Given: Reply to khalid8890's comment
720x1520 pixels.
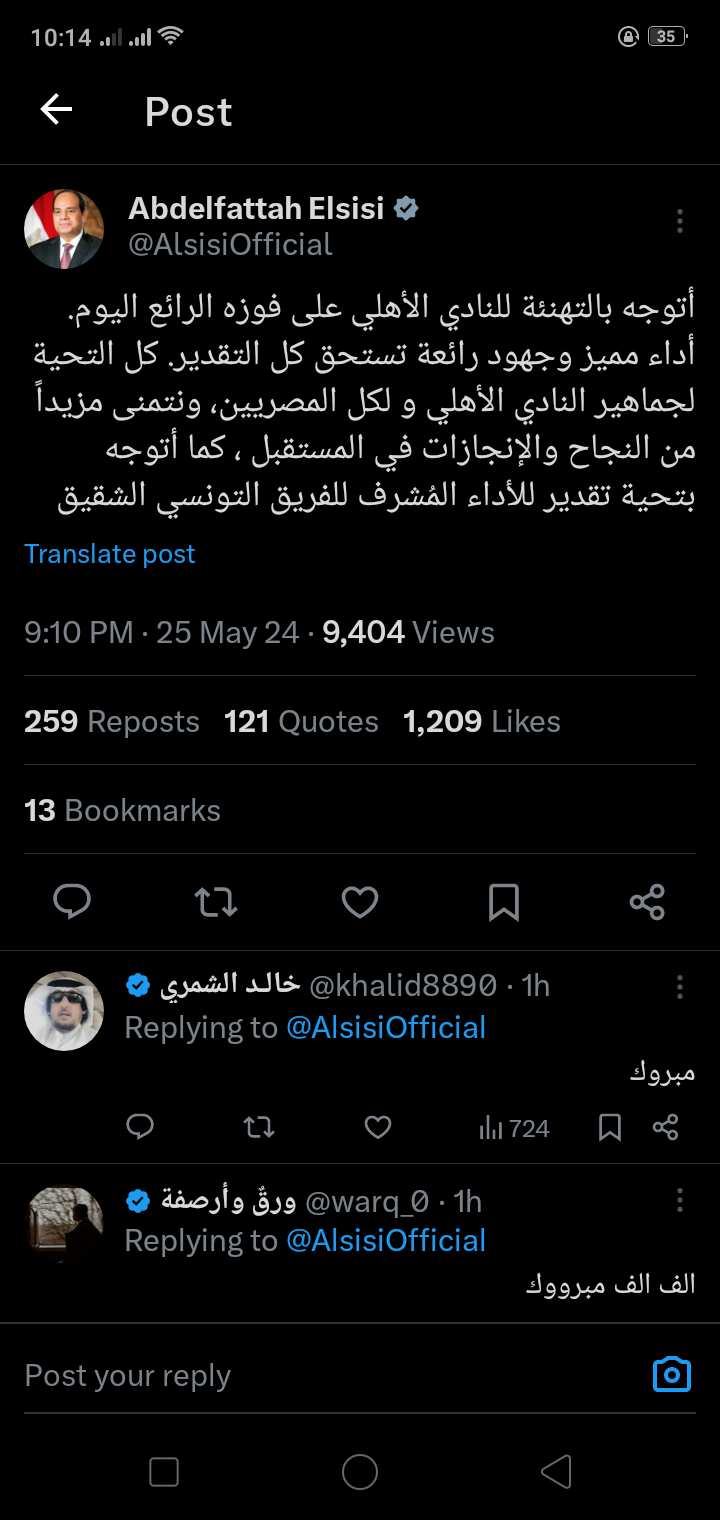Looking at the screenshot, I should point(140,1128).
